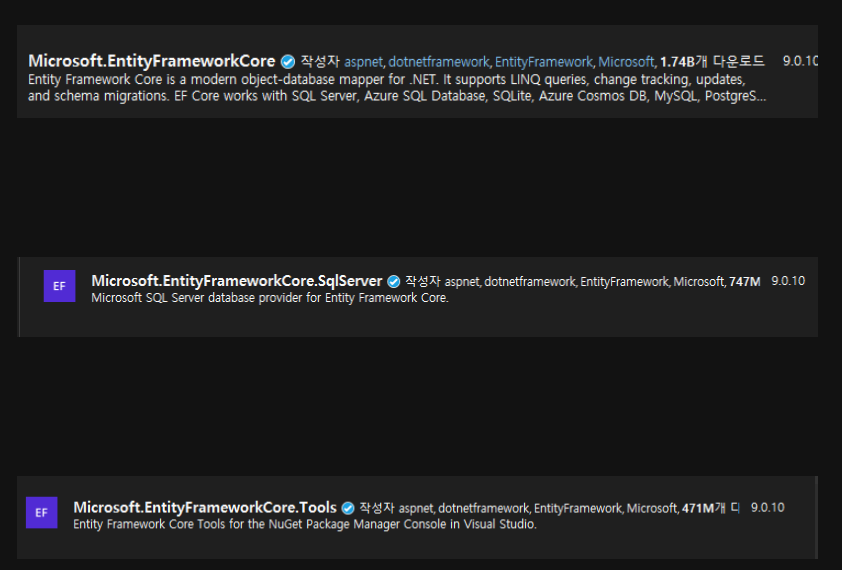The image size is (842, 570).
Task: Click the EF icon beside SqlServer package
Action: (x=60, y=286)
